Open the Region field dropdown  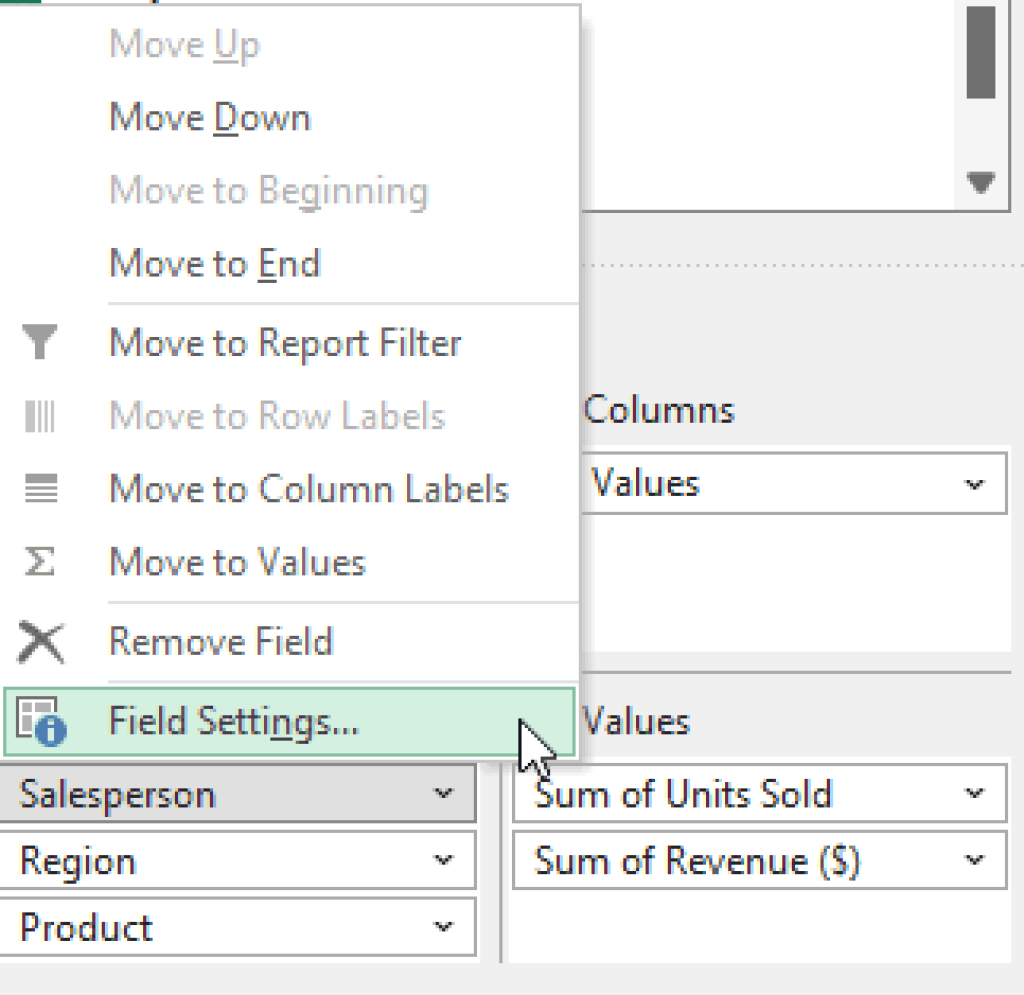pyautogui.click(x=453, y=860)
